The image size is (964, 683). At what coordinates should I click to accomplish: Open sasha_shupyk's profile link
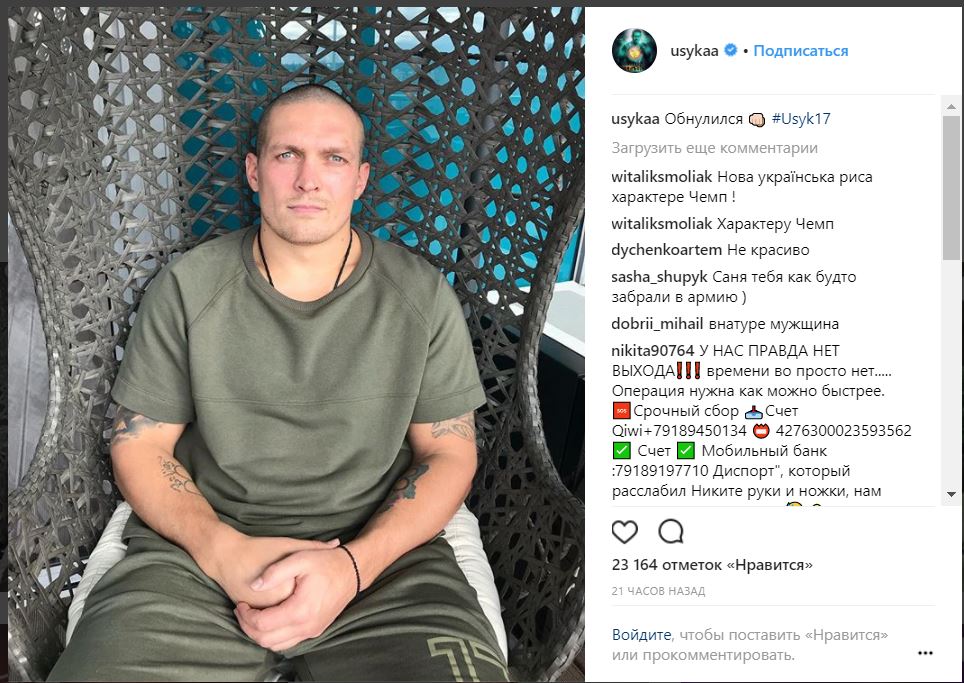[x=660, y=277]
